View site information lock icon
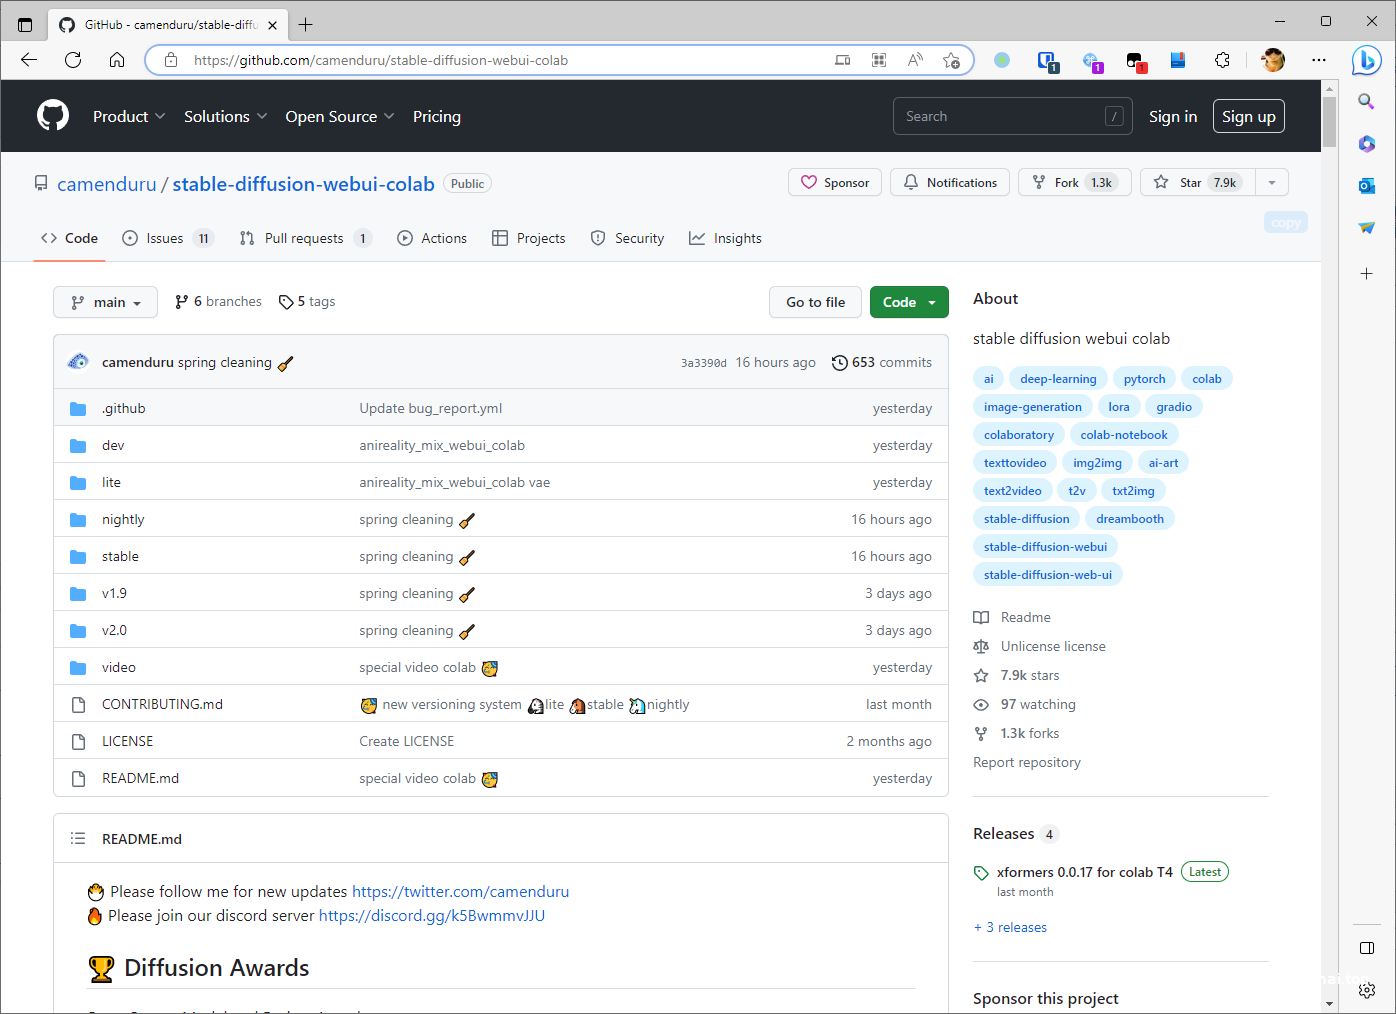The width and height of the screenshot is (1396, 1014). [x=171, y=60]
